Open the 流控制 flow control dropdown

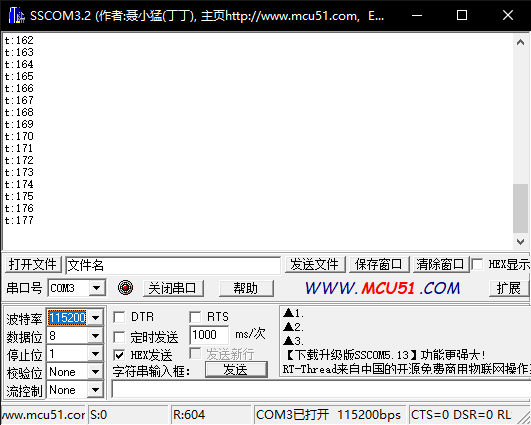click(95, 390)
